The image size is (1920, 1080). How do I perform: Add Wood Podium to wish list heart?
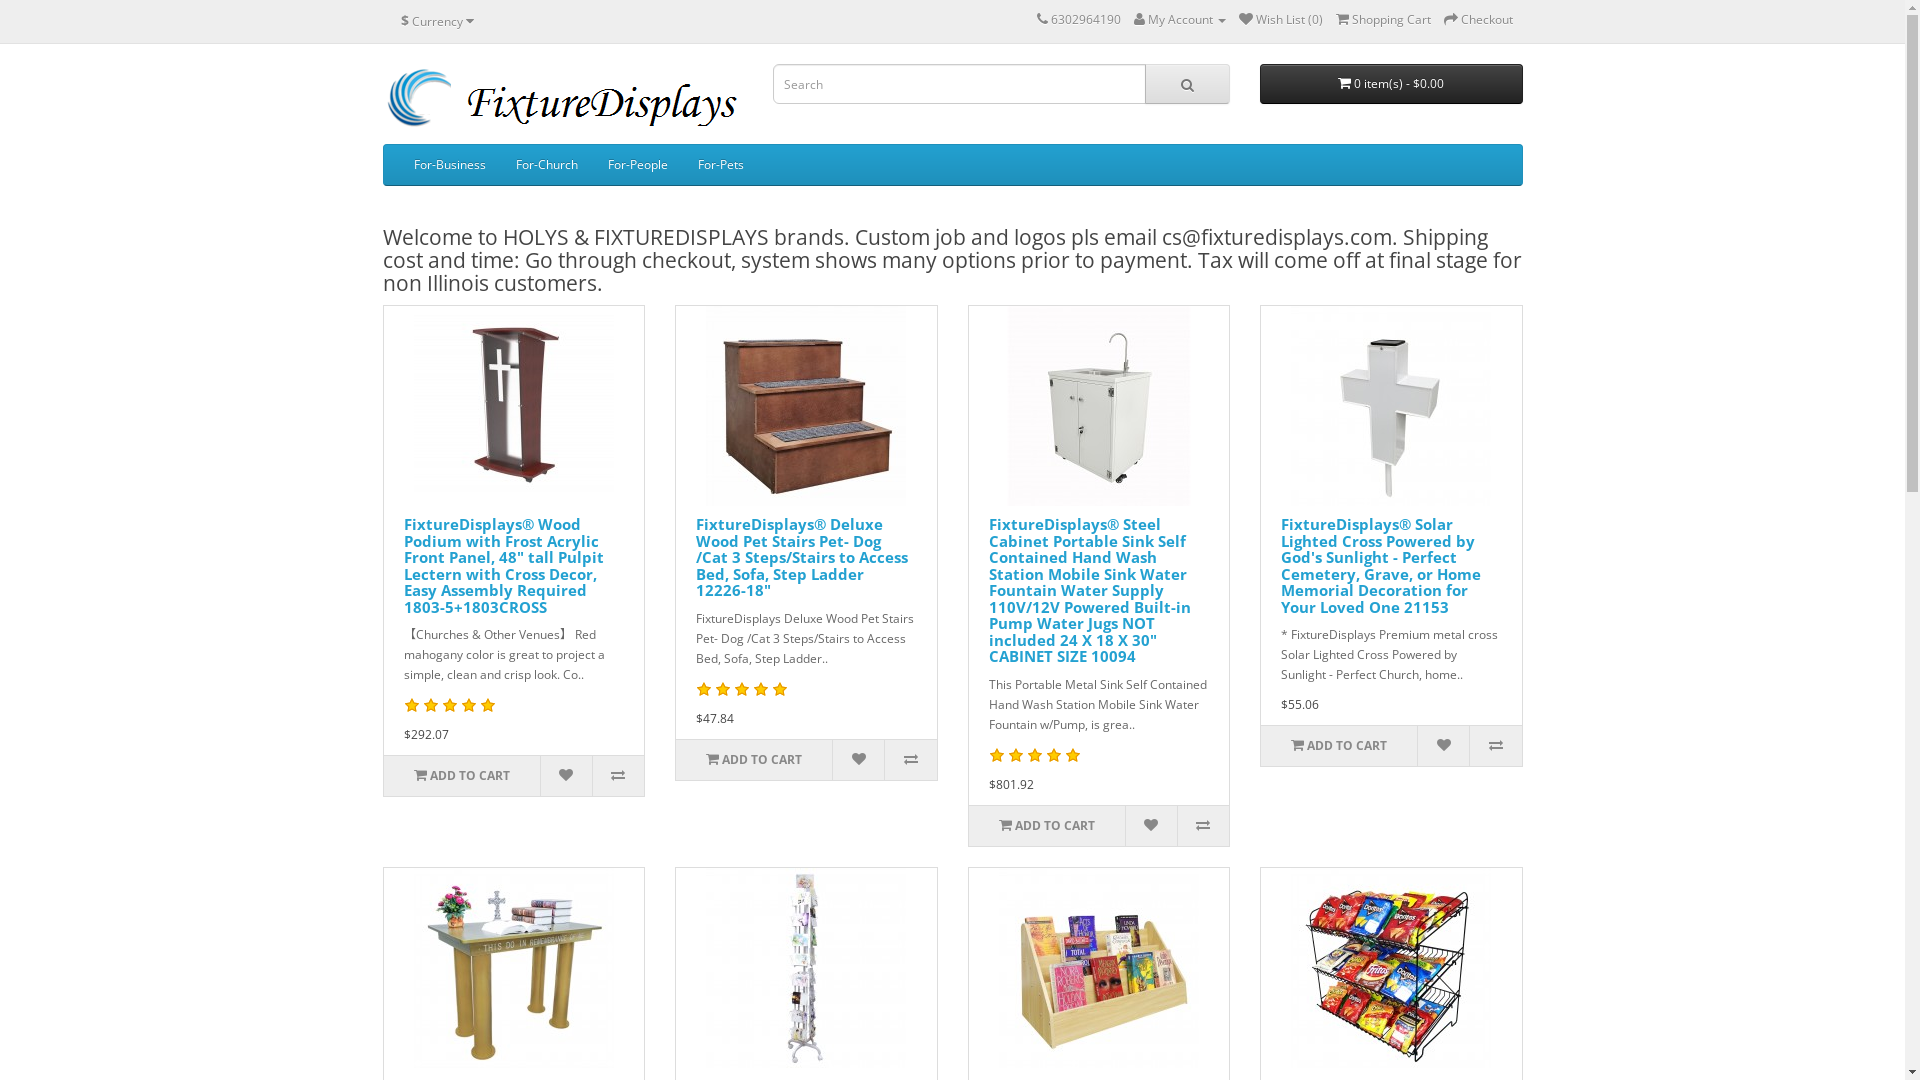pos(566,776)
